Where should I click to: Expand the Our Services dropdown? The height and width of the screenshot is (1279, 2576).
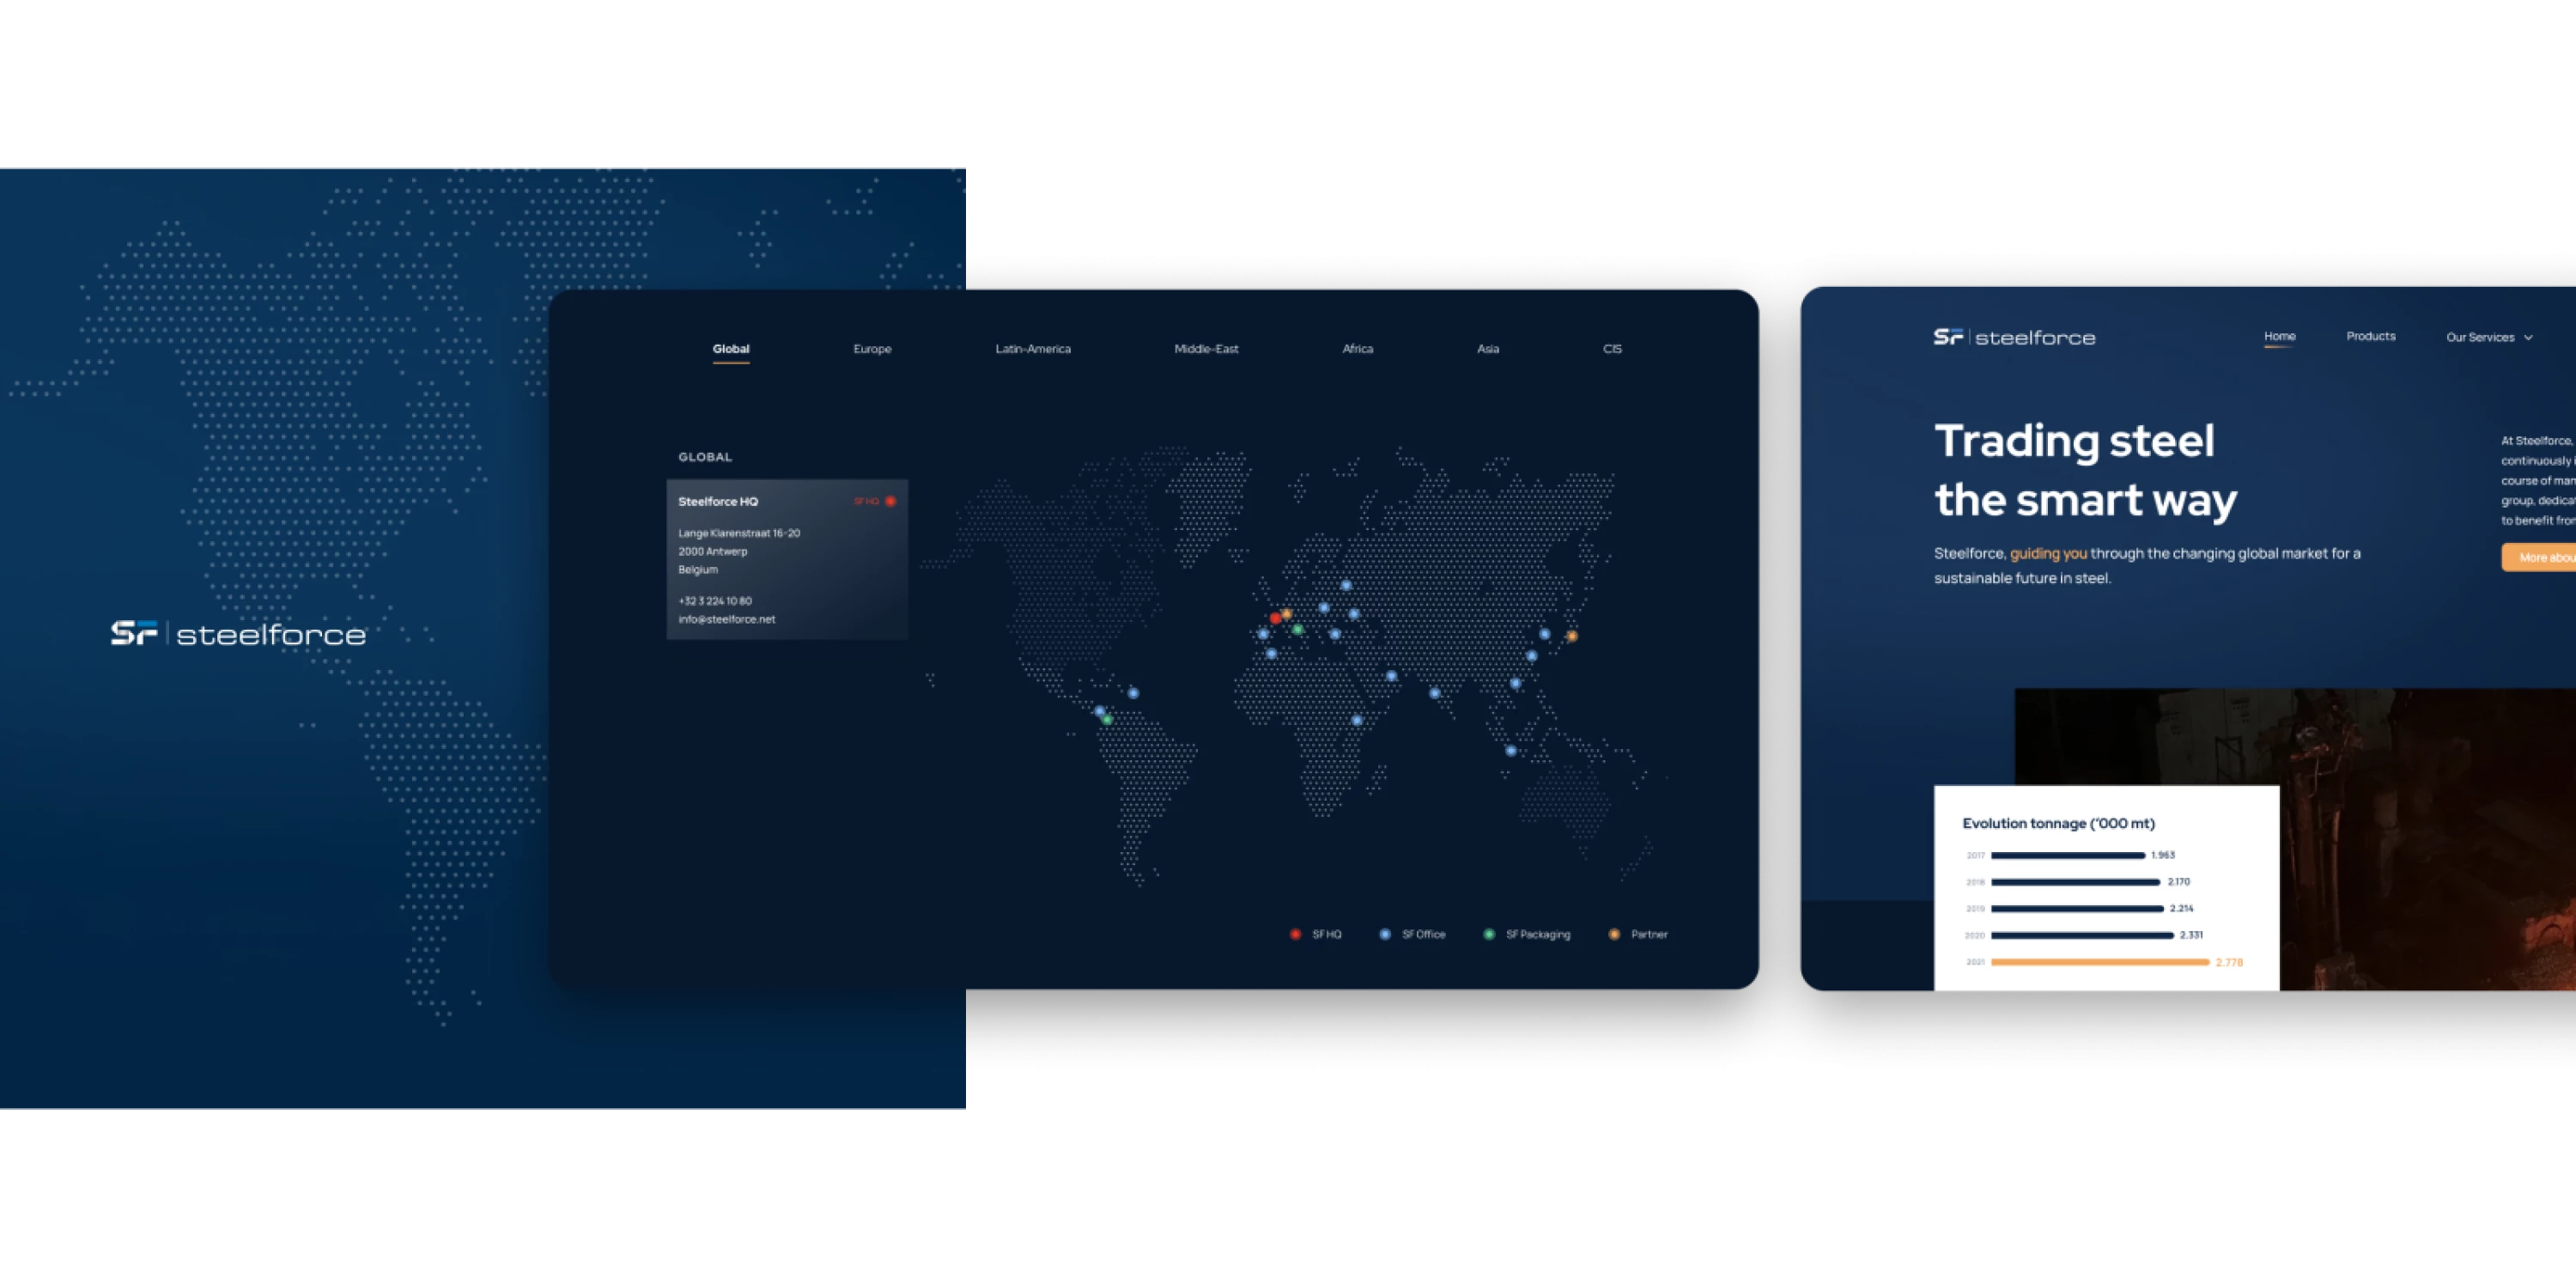click(2489, 338)
